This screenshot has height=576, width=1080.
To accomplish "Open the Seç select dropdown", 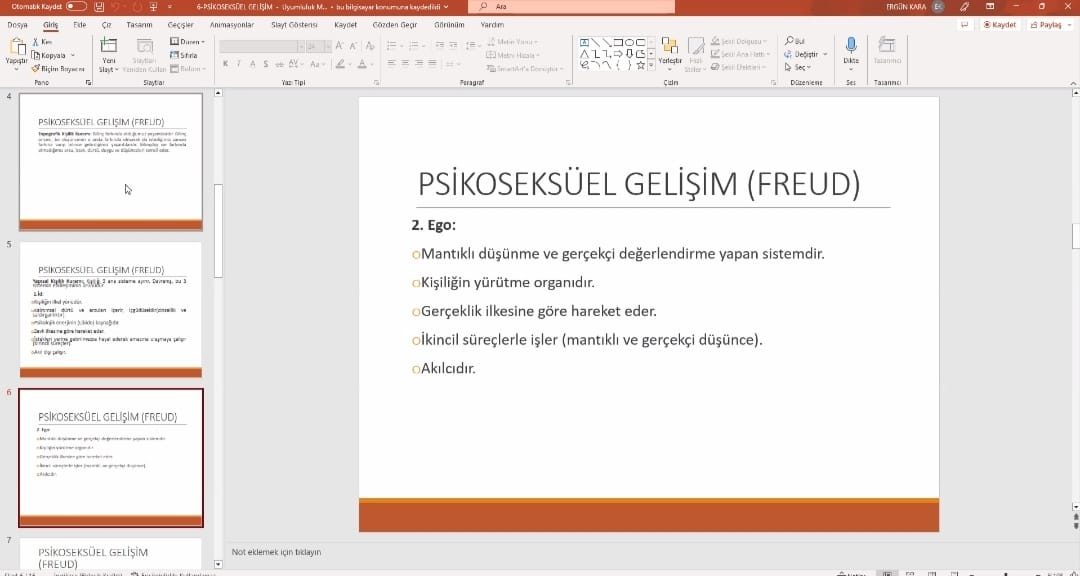I will pyautogui.click(x=798, y=68).
